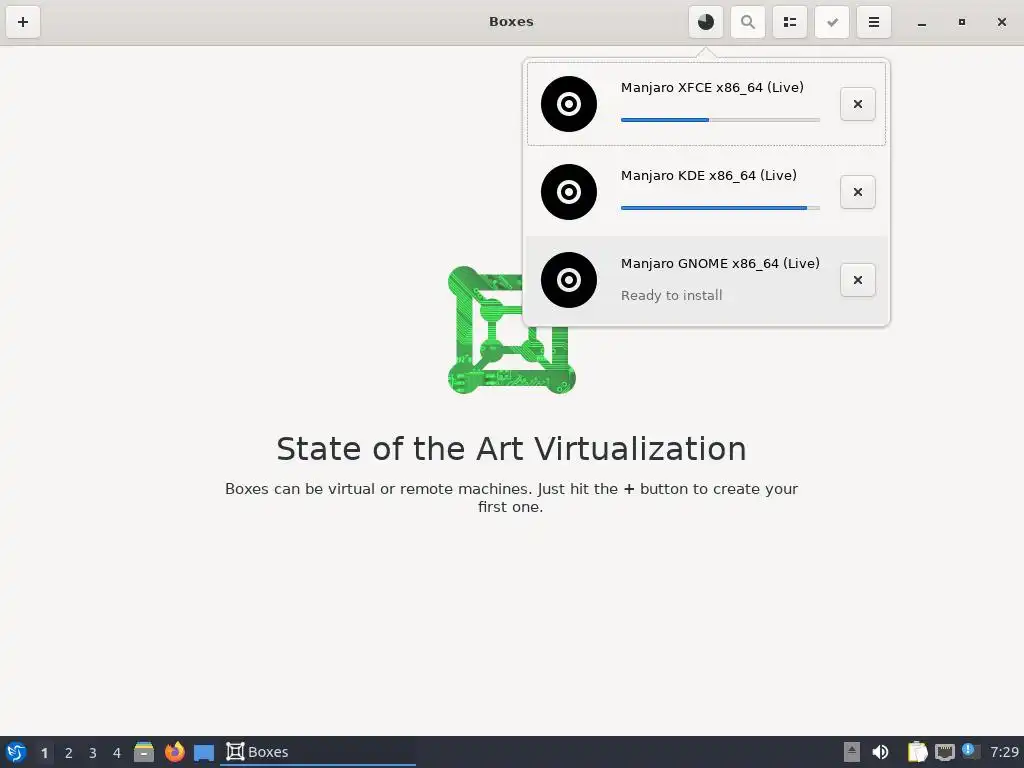Switch to workspace 2
This screenshot has width=1024, height=768.
[x=69, y=753]
